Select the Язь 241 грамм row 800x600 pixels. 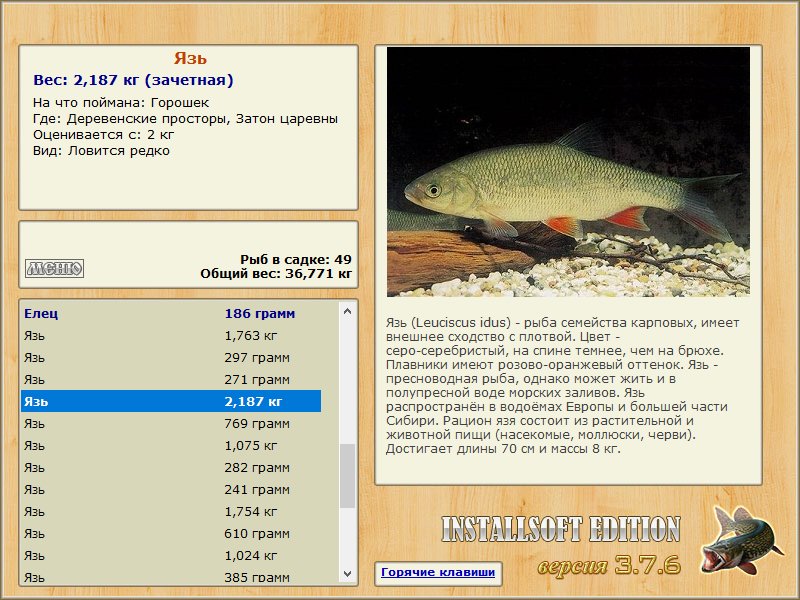[x=171, y=489]
